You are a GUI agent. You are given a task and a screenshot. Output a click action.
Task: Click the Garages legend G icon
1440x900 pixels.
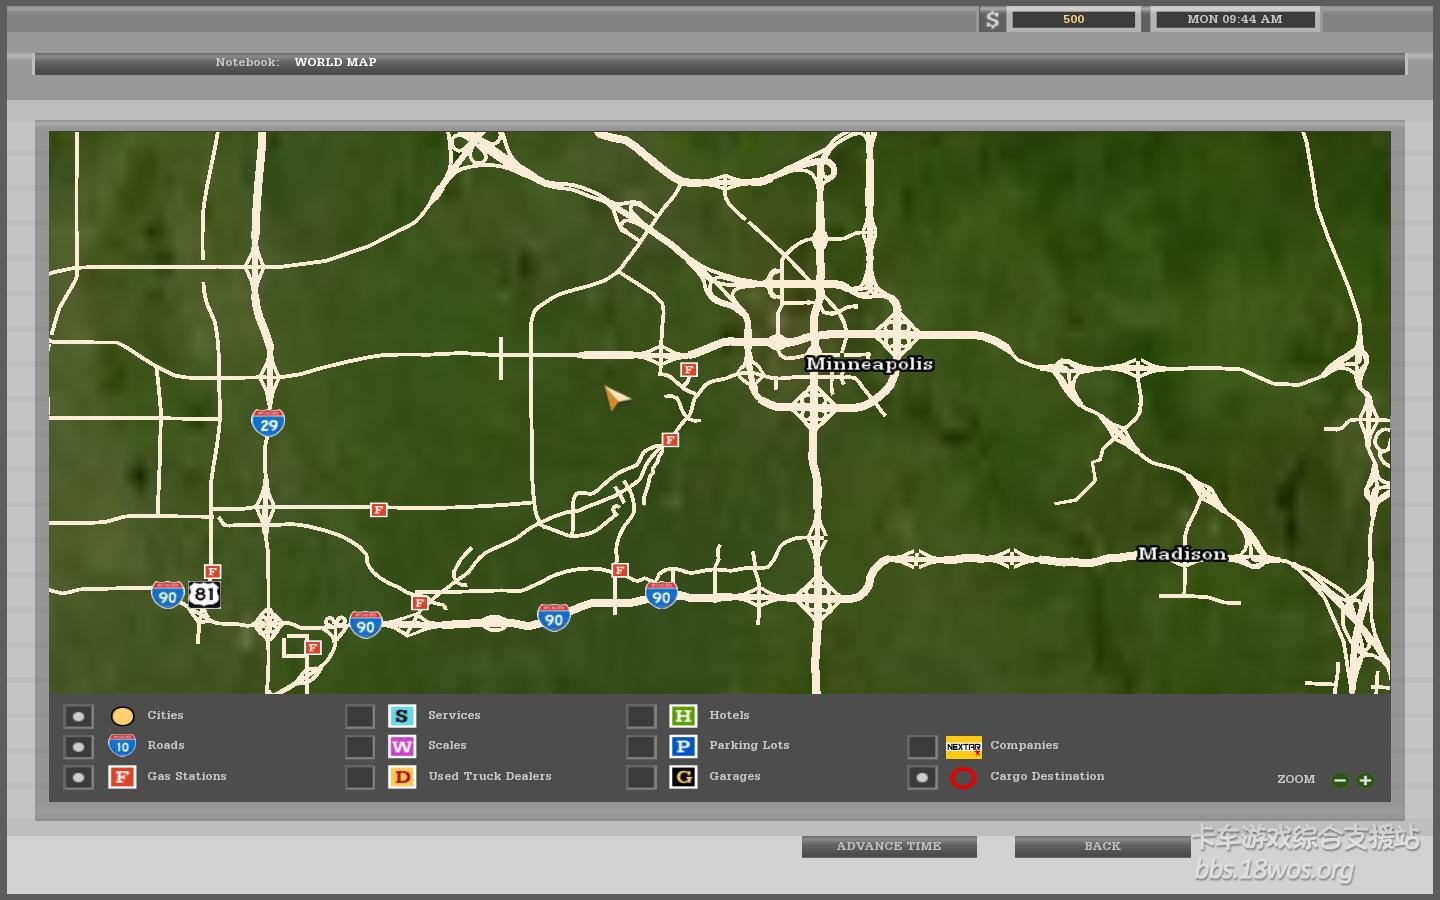[x=683, y=777]
